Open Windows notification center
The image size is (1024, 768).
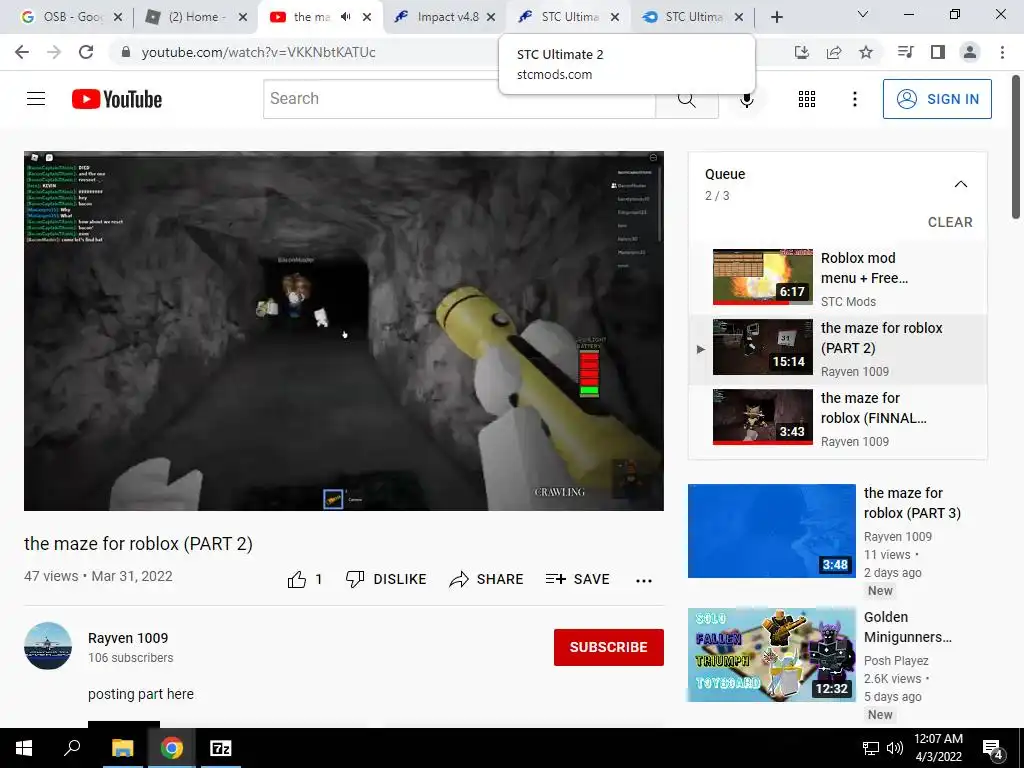[x=993, y=749]
